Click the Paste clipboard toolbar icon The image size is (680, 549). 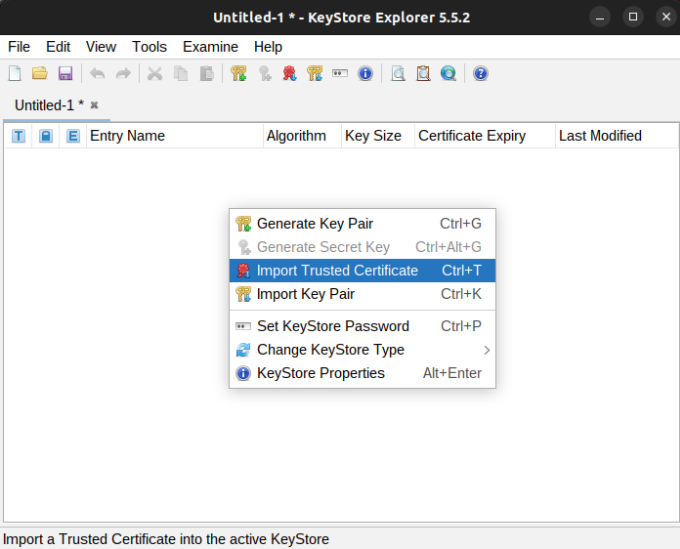click(207, 73)
